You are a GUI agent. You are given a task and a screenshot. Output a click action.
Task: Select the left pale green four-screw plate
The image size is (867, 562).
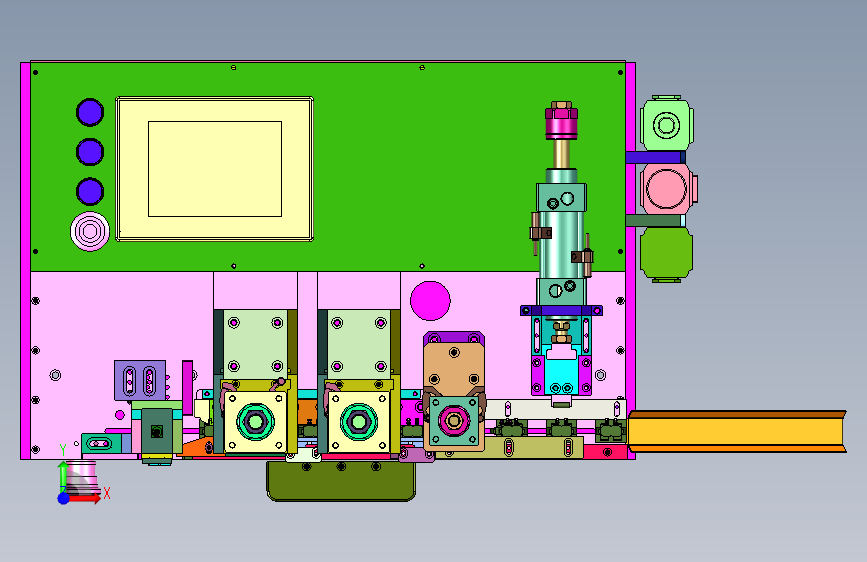click(255, 344)
